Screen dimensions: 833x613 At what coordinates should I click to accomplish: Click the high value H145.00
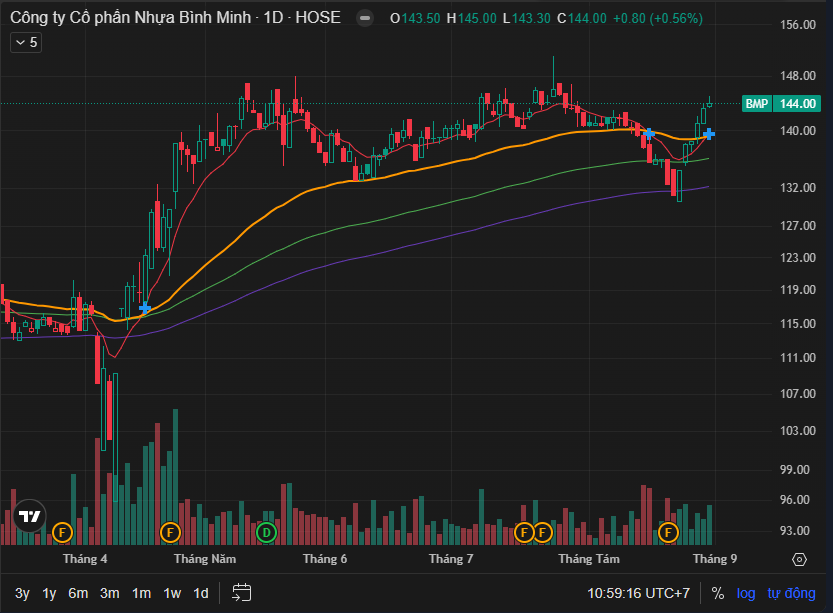point(471,18)
